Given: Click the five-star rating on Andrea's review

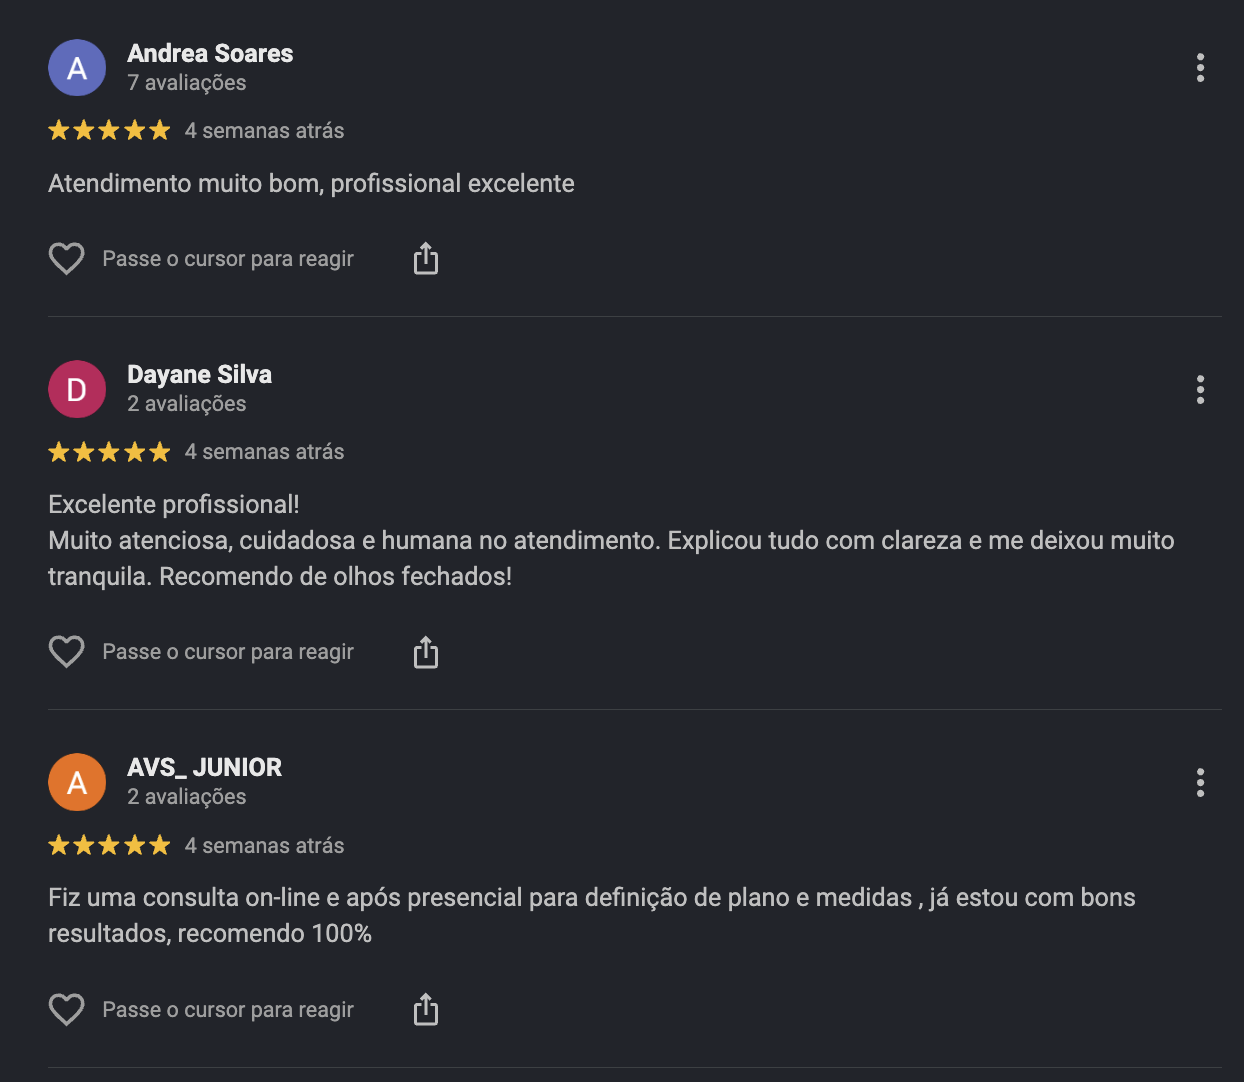Looking at the screenshot, I should click(110, 130).
